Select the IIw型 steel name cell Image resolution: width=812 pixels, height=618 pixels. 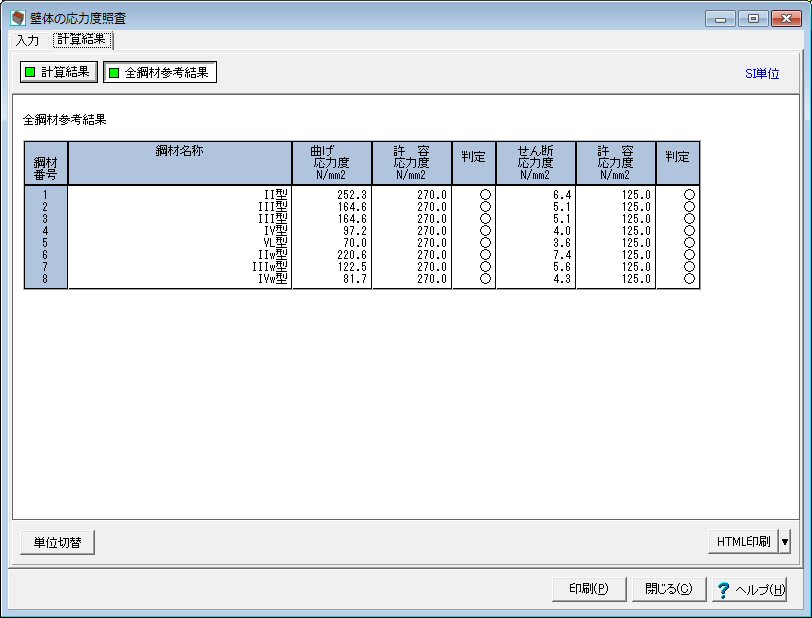pyautogui.click(x=272, y=254)
